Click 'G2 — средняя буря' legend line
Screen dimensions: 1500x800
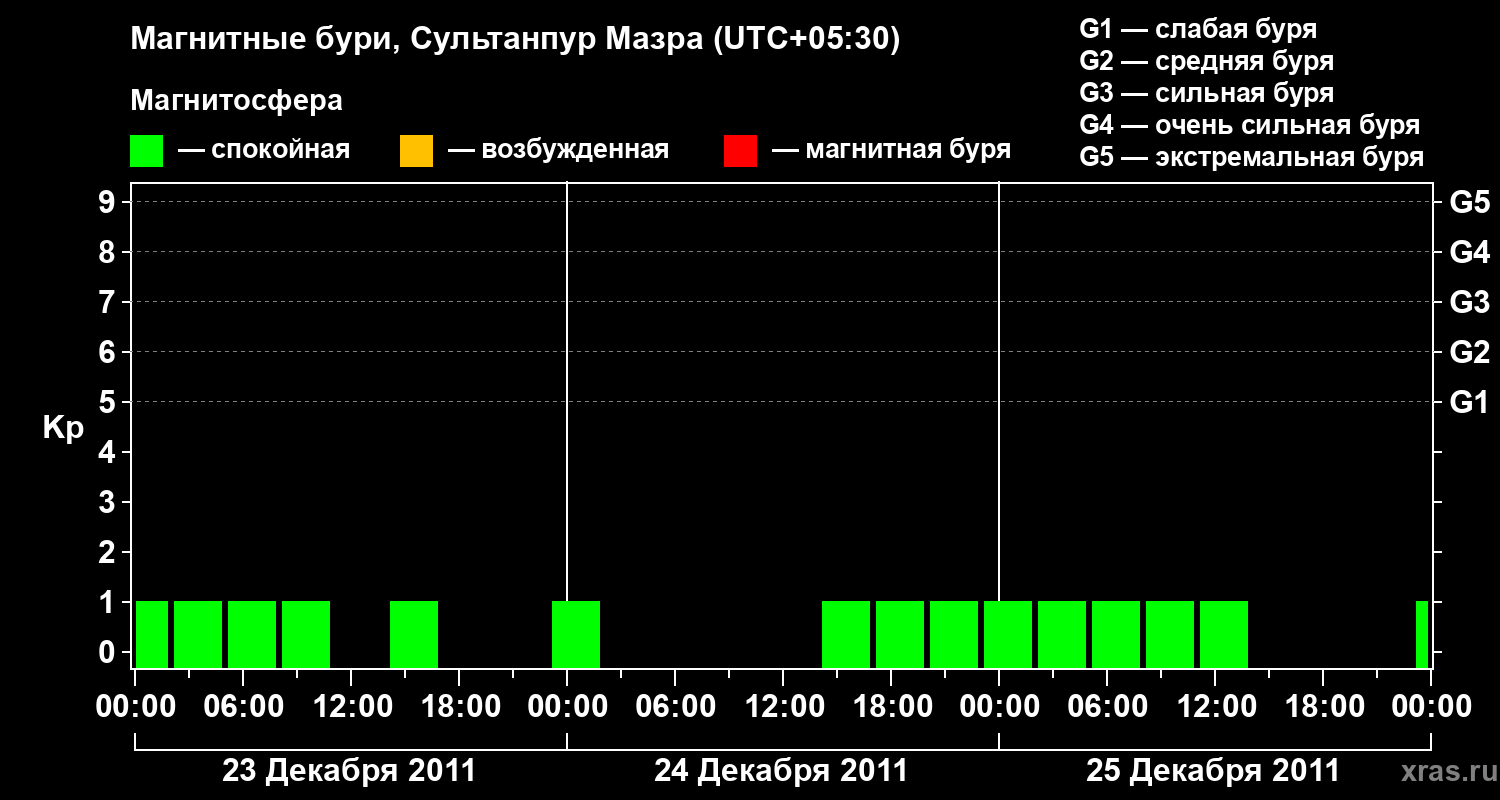coord(1206,61)
